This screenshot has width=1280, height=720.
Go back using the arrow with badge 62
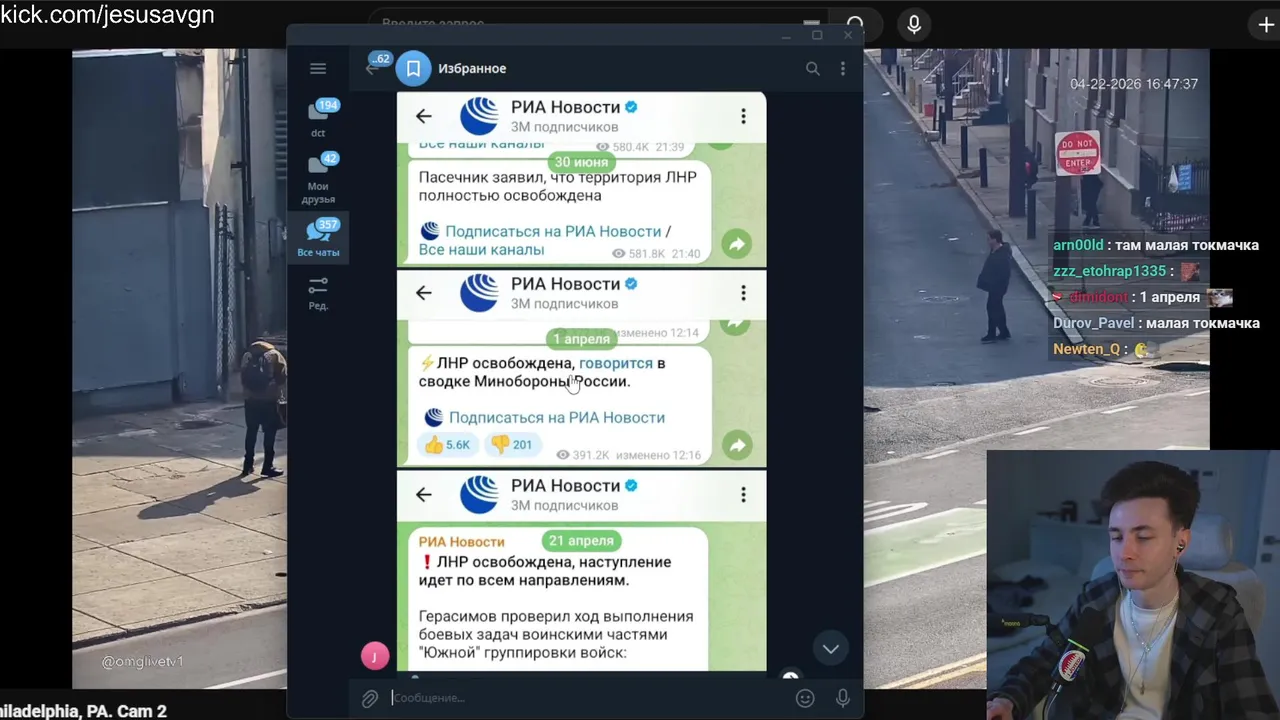pyautogui.click(x=372, y=68)
